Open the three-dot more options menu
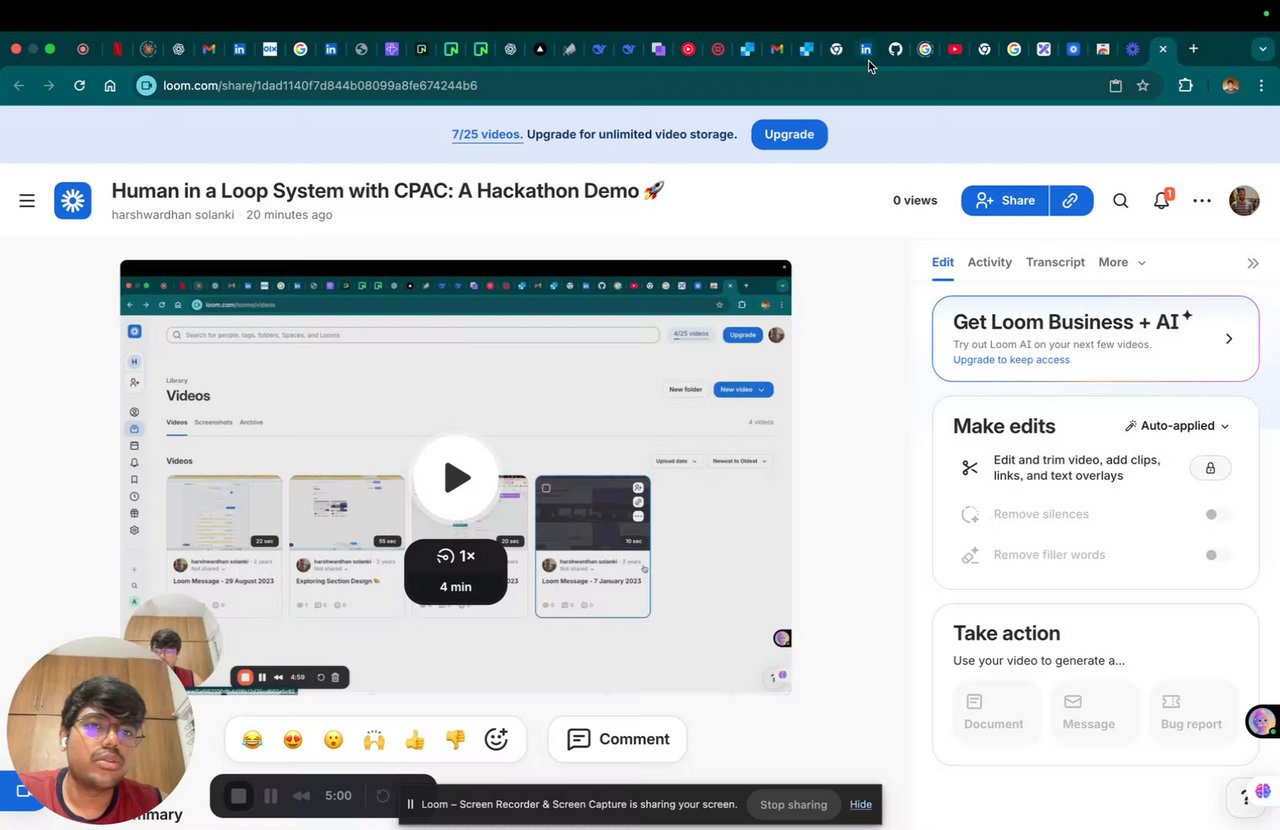1280x830 pixels. point(1202,201)
